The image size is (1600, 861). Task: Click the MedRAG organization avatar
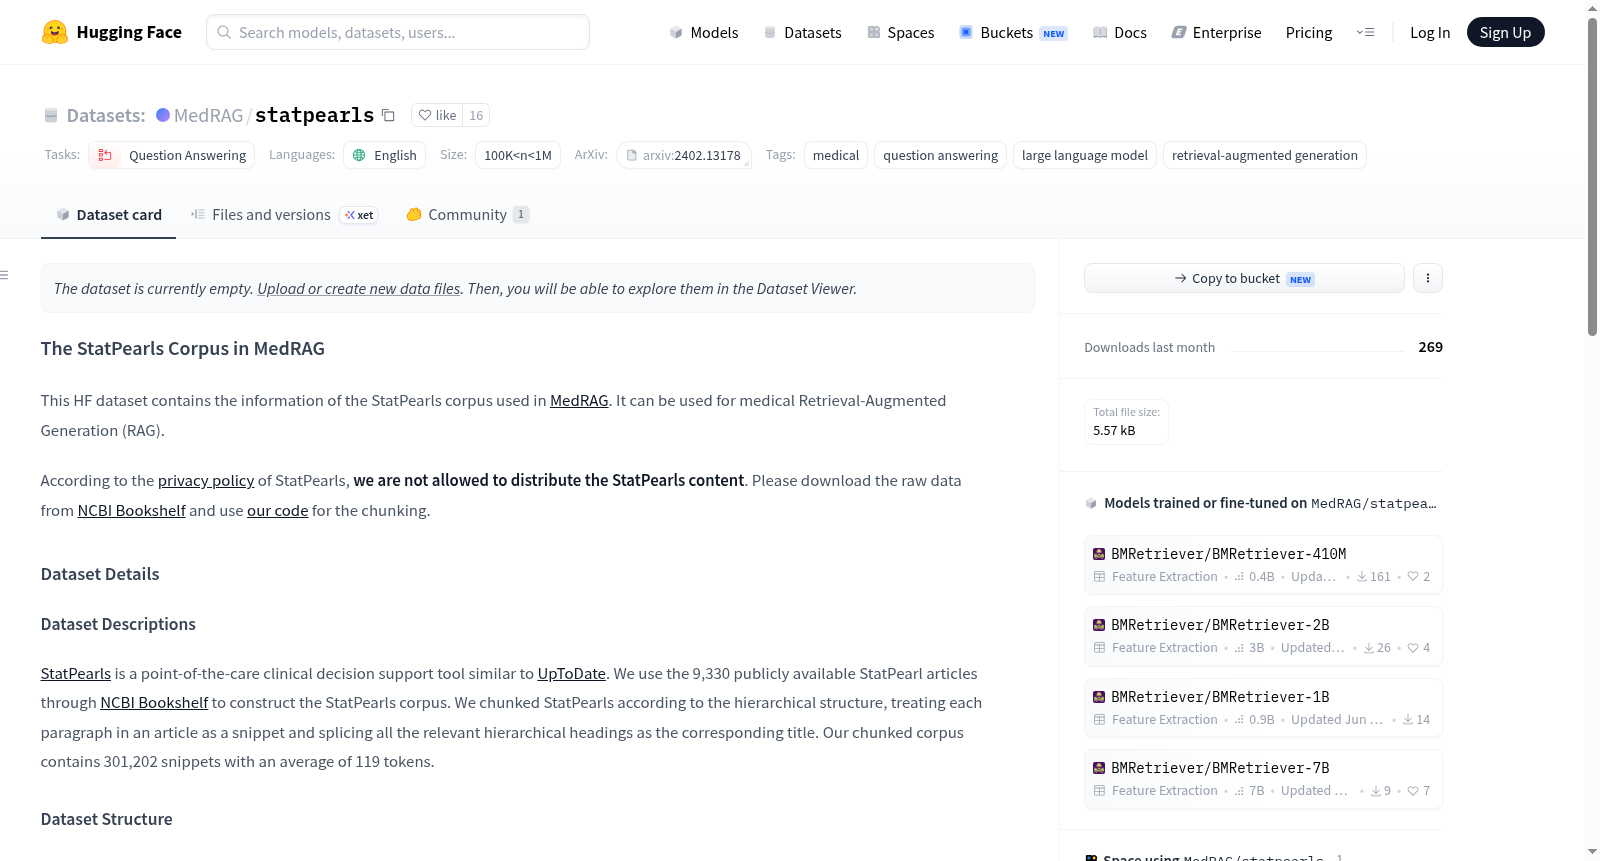coord(163,115)
